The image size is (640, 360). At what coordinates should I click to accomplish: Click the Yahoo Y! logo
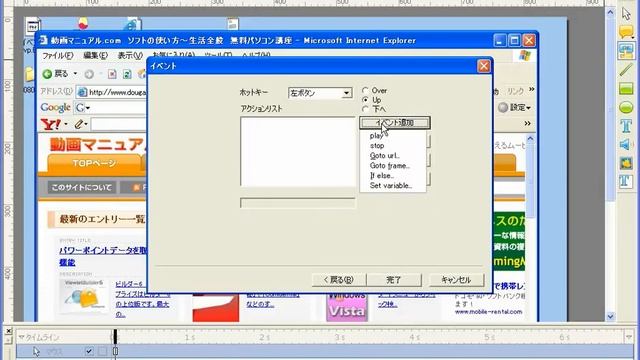[51, 124]
